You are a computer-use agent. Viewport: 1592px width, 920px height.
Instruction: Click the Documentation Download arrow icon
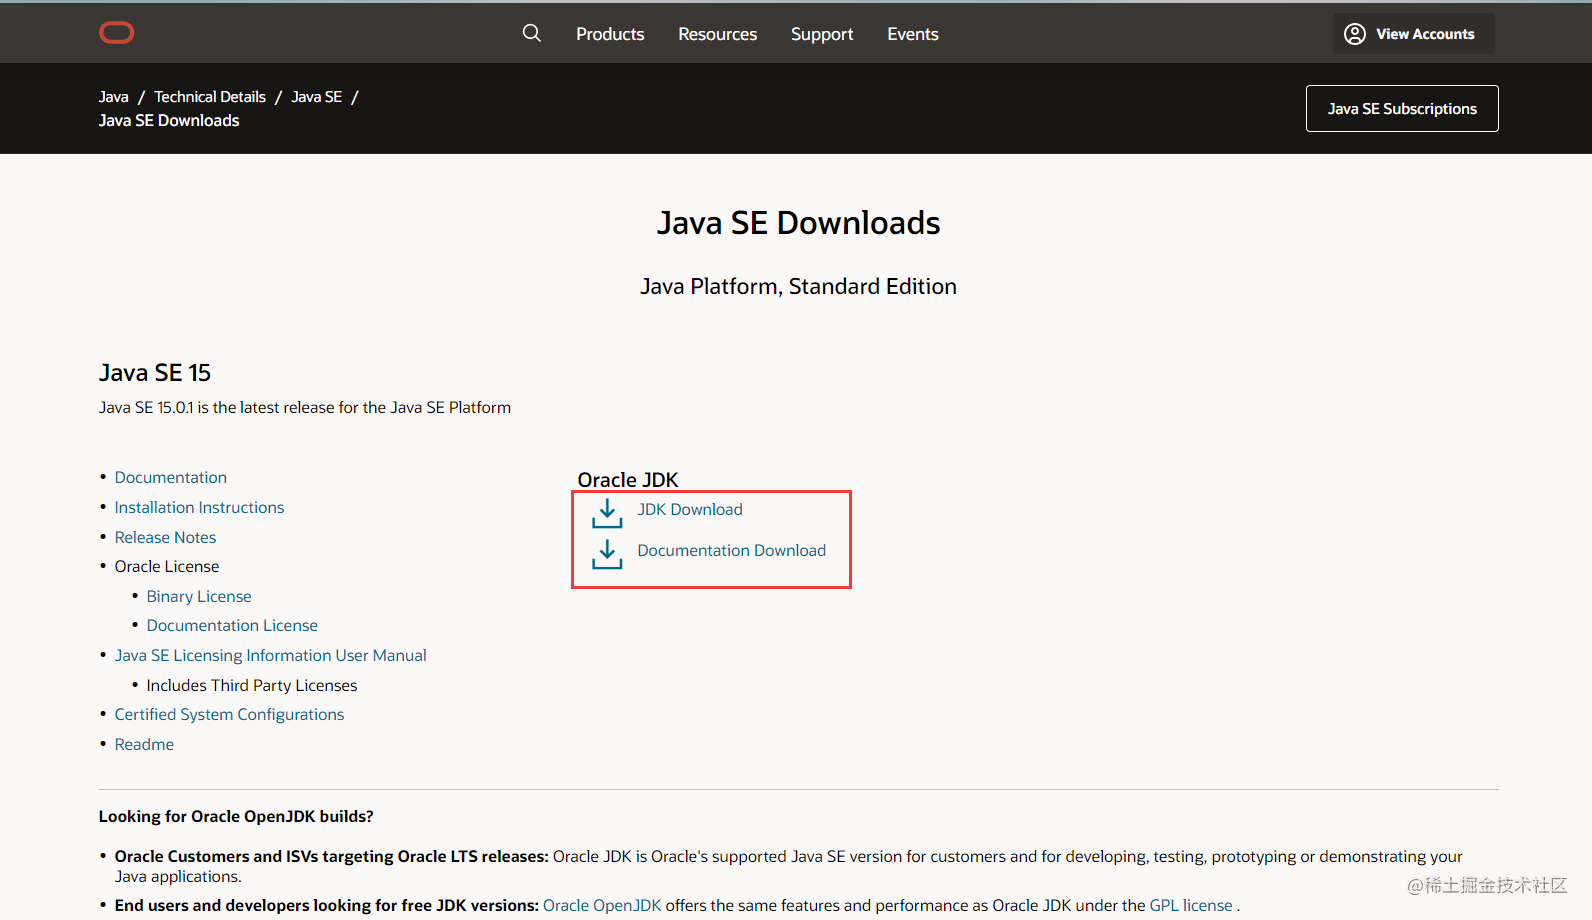pos(607,554)
